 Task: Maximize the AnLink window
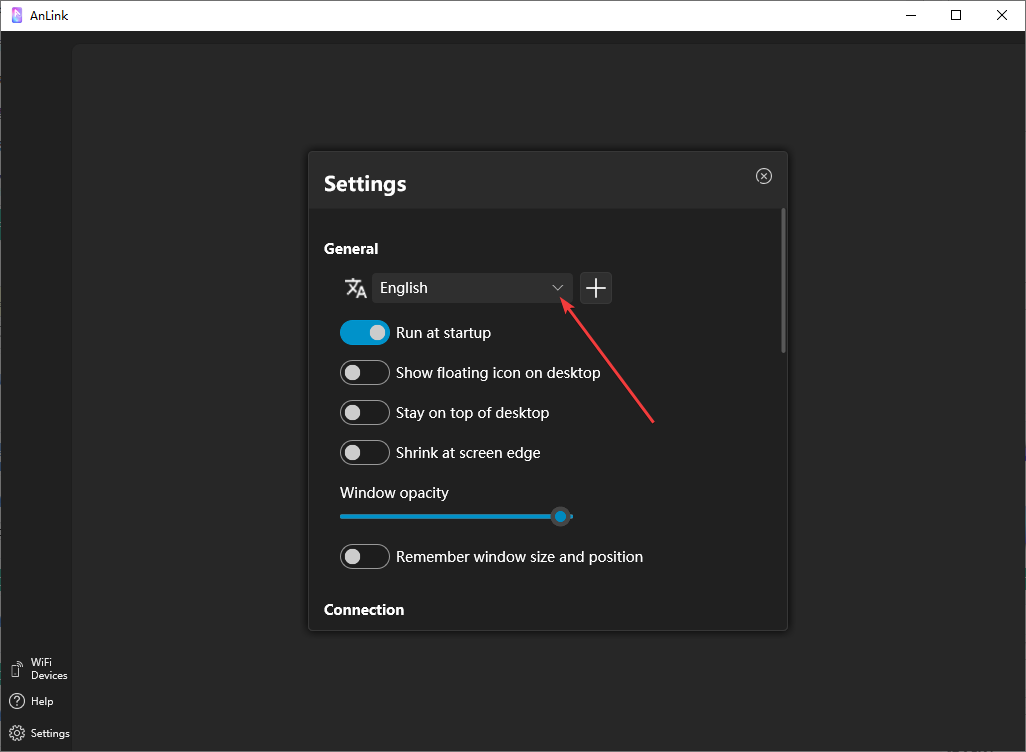coord(956,15)
